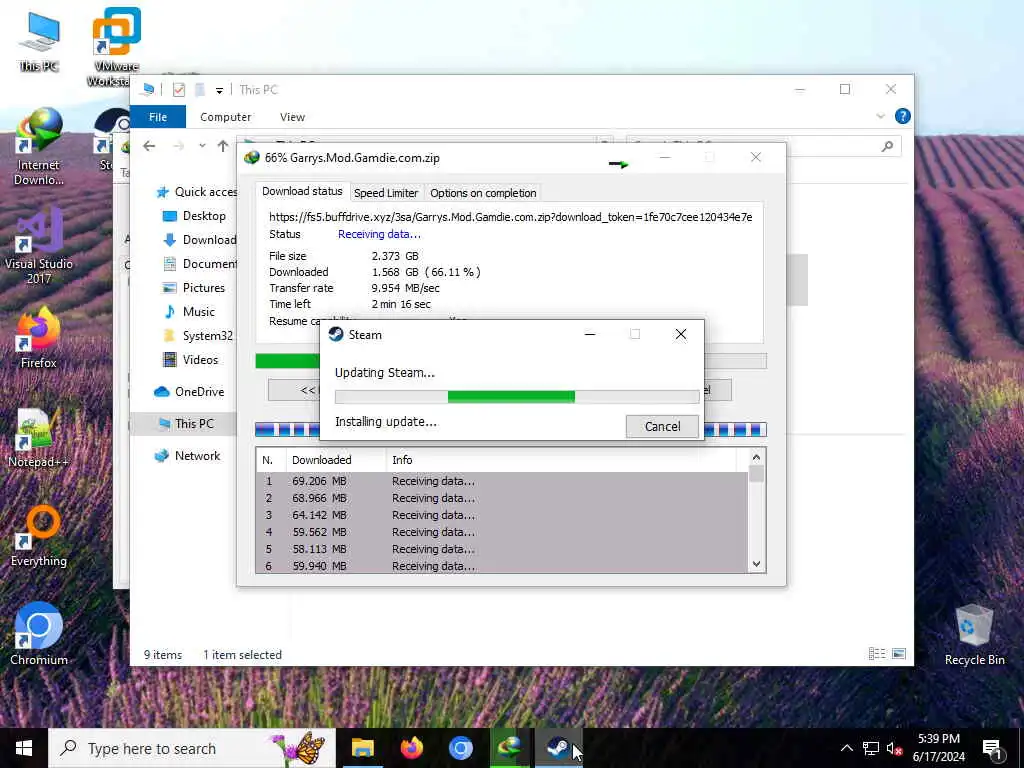Click Steam taskbar icon
The height and width of the screenshot is (768, 1024).
558,748
